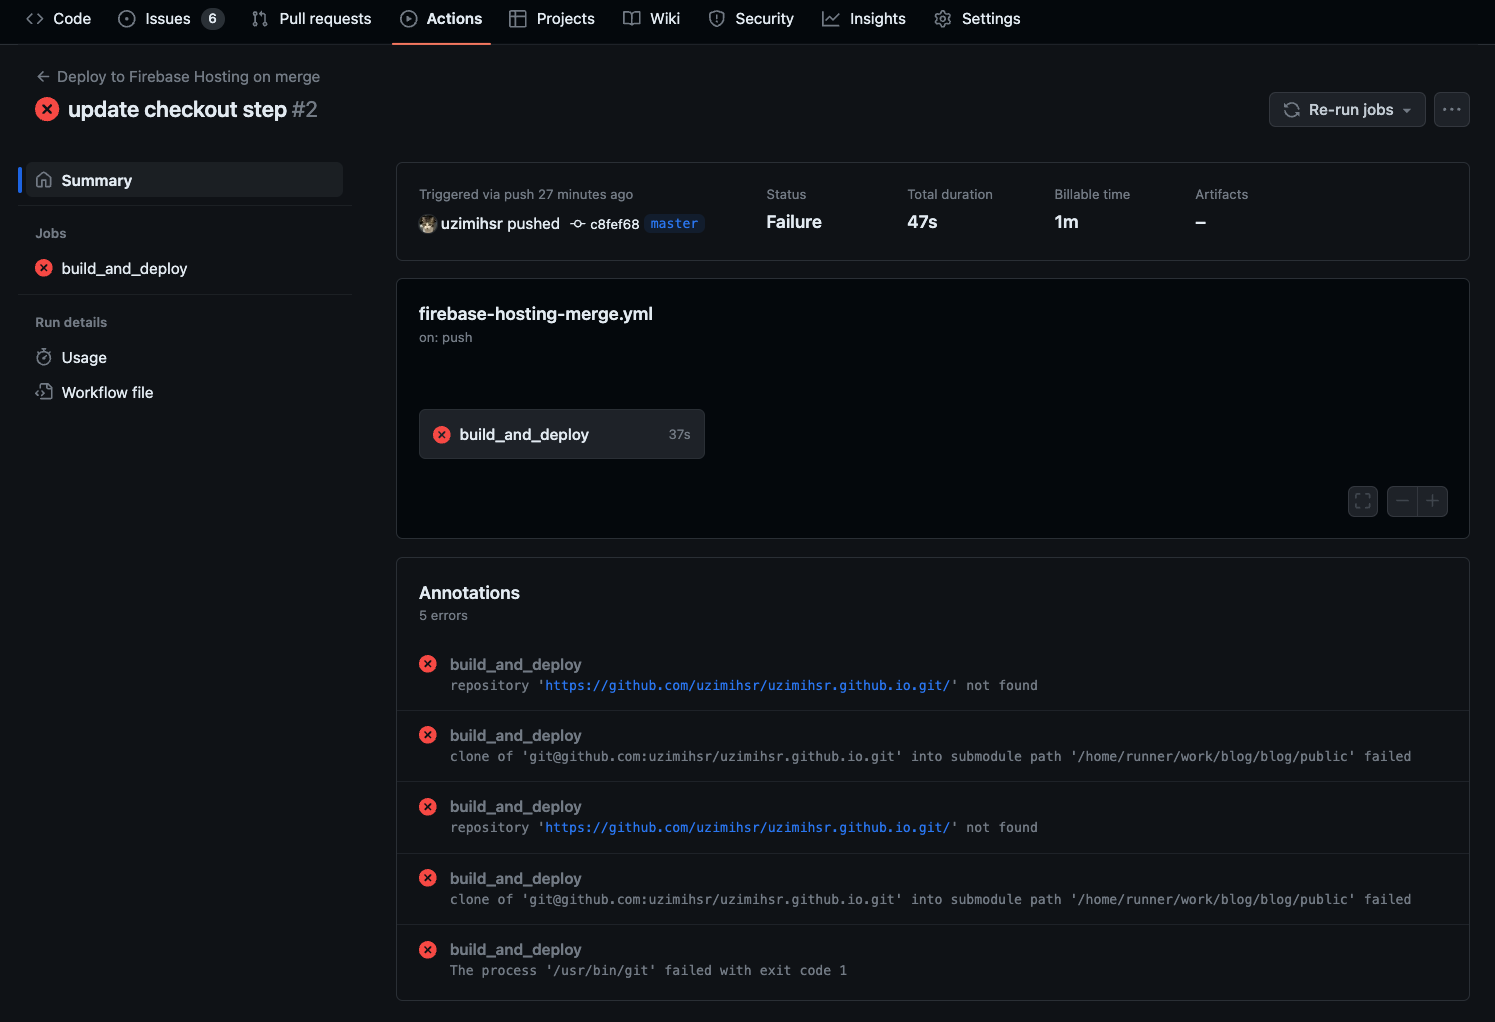The height and width of the screenshot is (1022, 1495).
Task: Switch to the Security tab
Action: pyautogui.click(x=751, y=19)
